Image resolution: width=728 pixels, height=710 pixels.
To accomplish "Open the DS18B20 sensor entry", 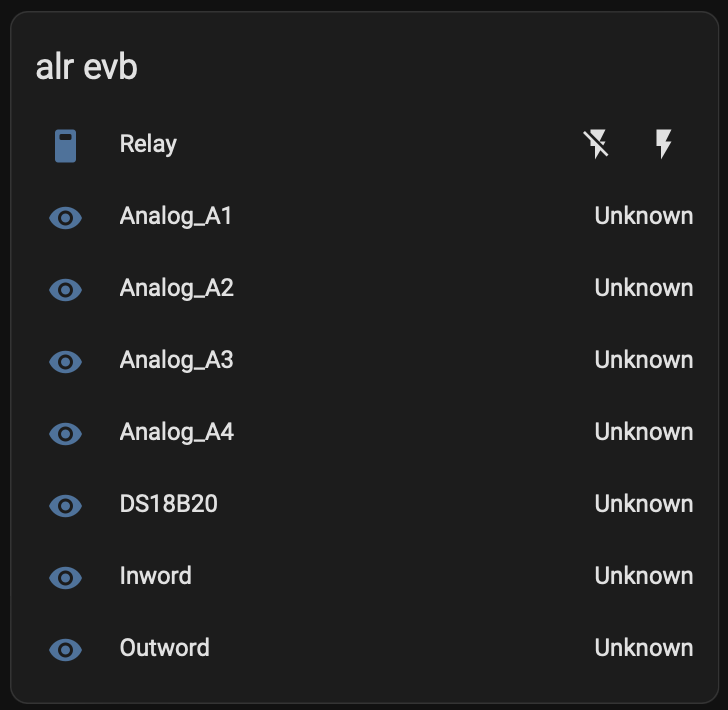I will [168, 504].
